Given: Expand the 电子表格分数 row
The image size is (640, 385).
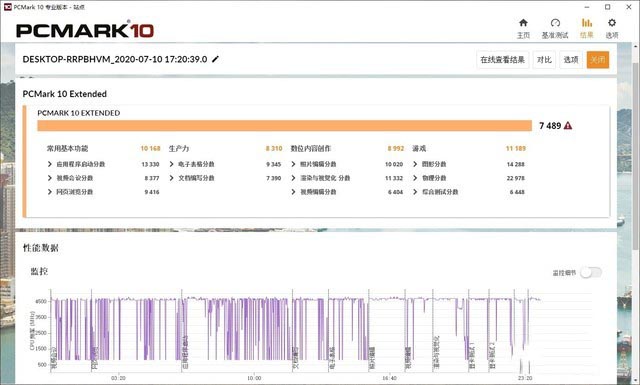Looking at the screenshot, I should (x=171, y=164).
